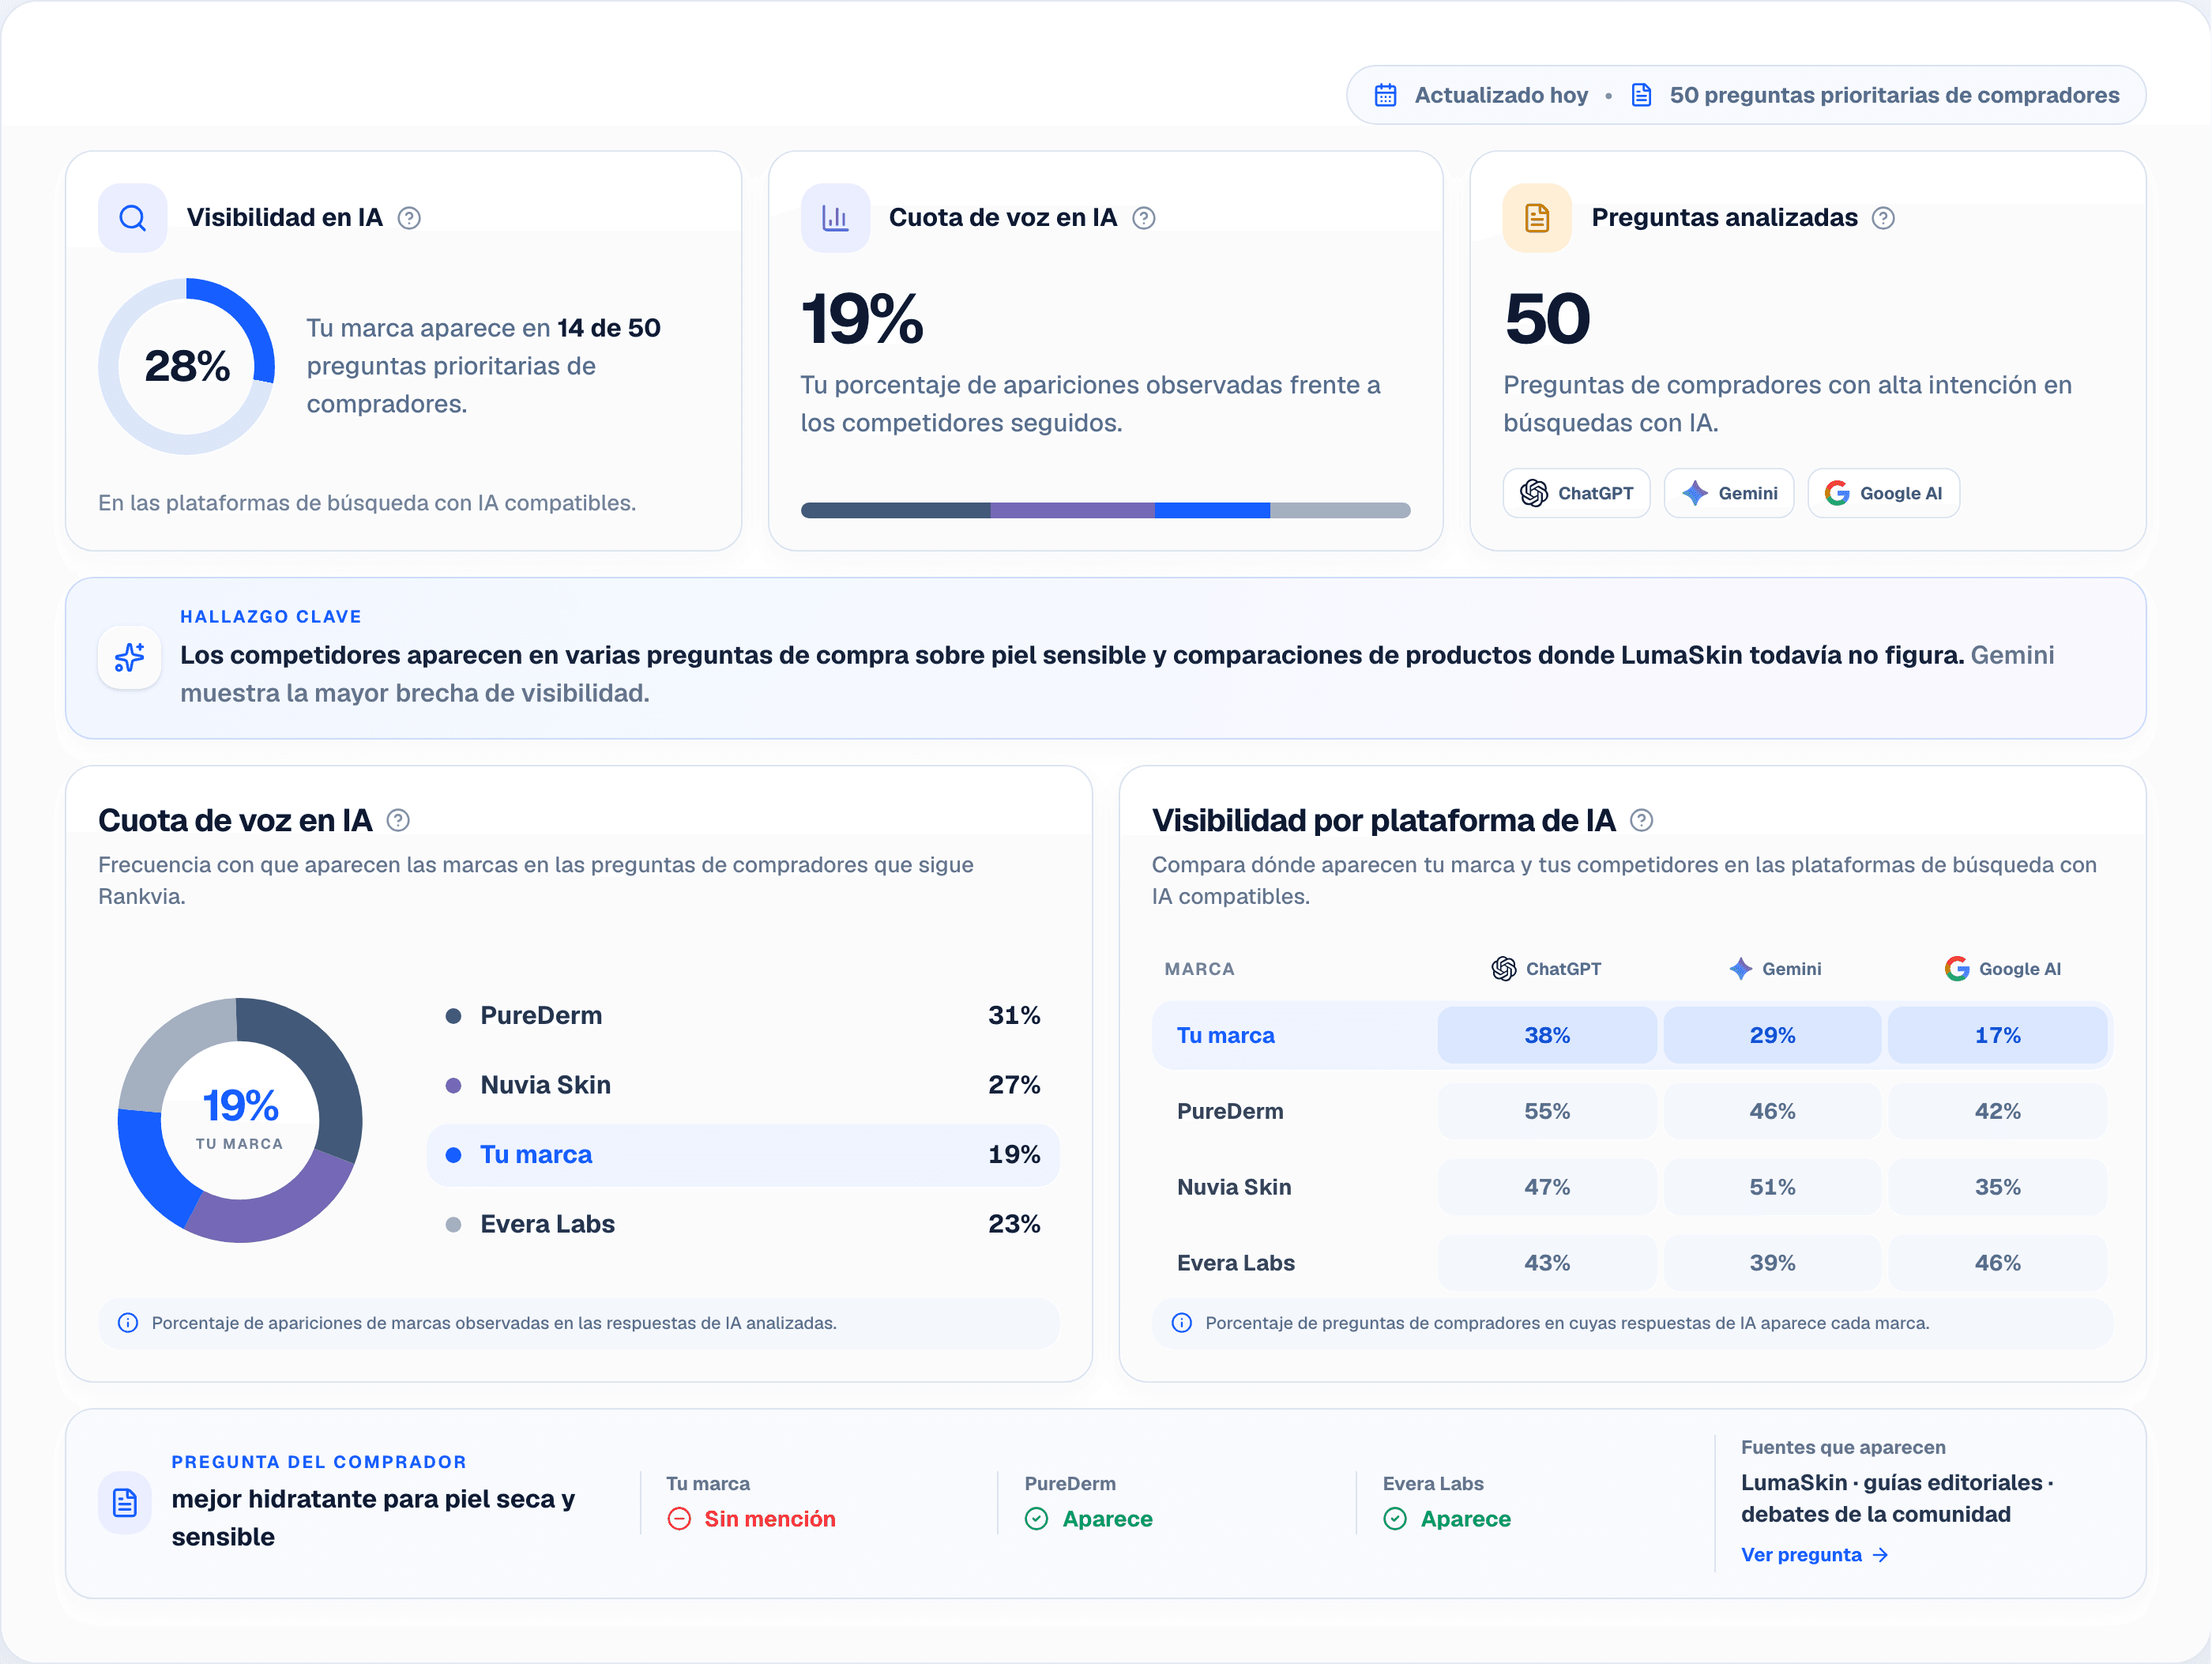
Task: Click Tu marca ChatGPT cell showing 38%
Action: [x=1547, y=1035]
